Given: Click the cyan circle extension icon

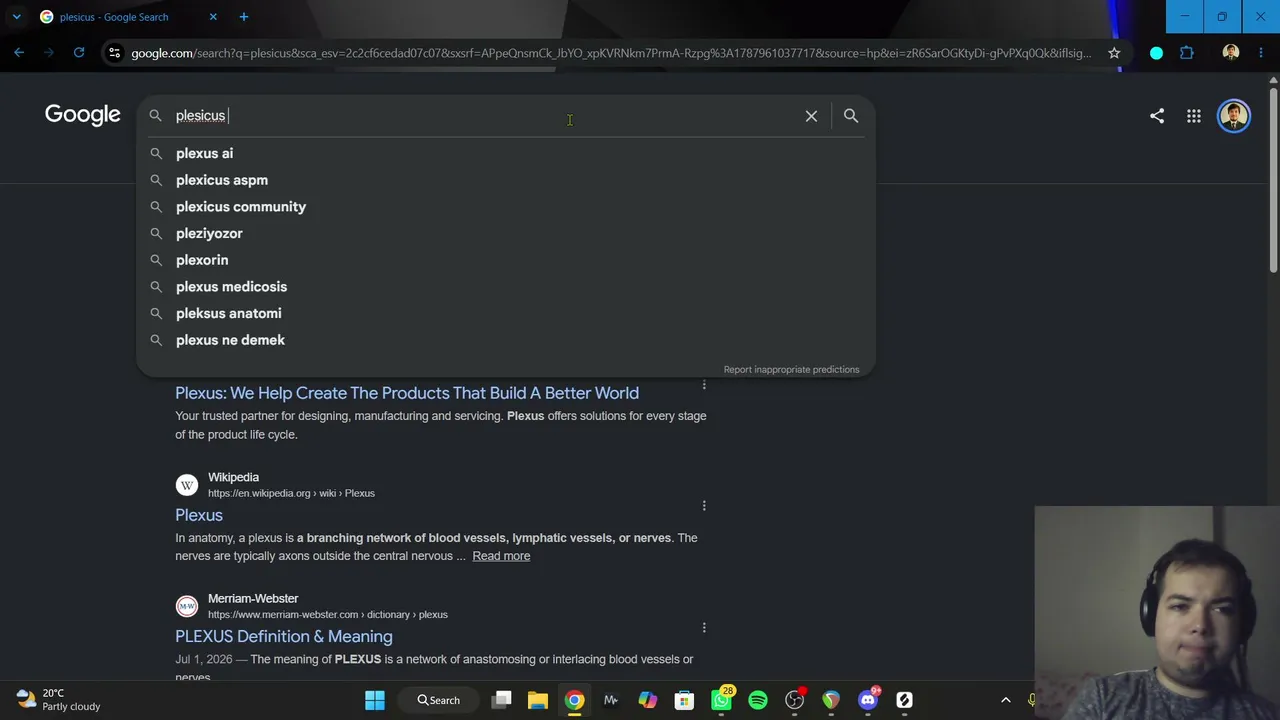Looking at the screenshot, I should (x=1157, y=53).
